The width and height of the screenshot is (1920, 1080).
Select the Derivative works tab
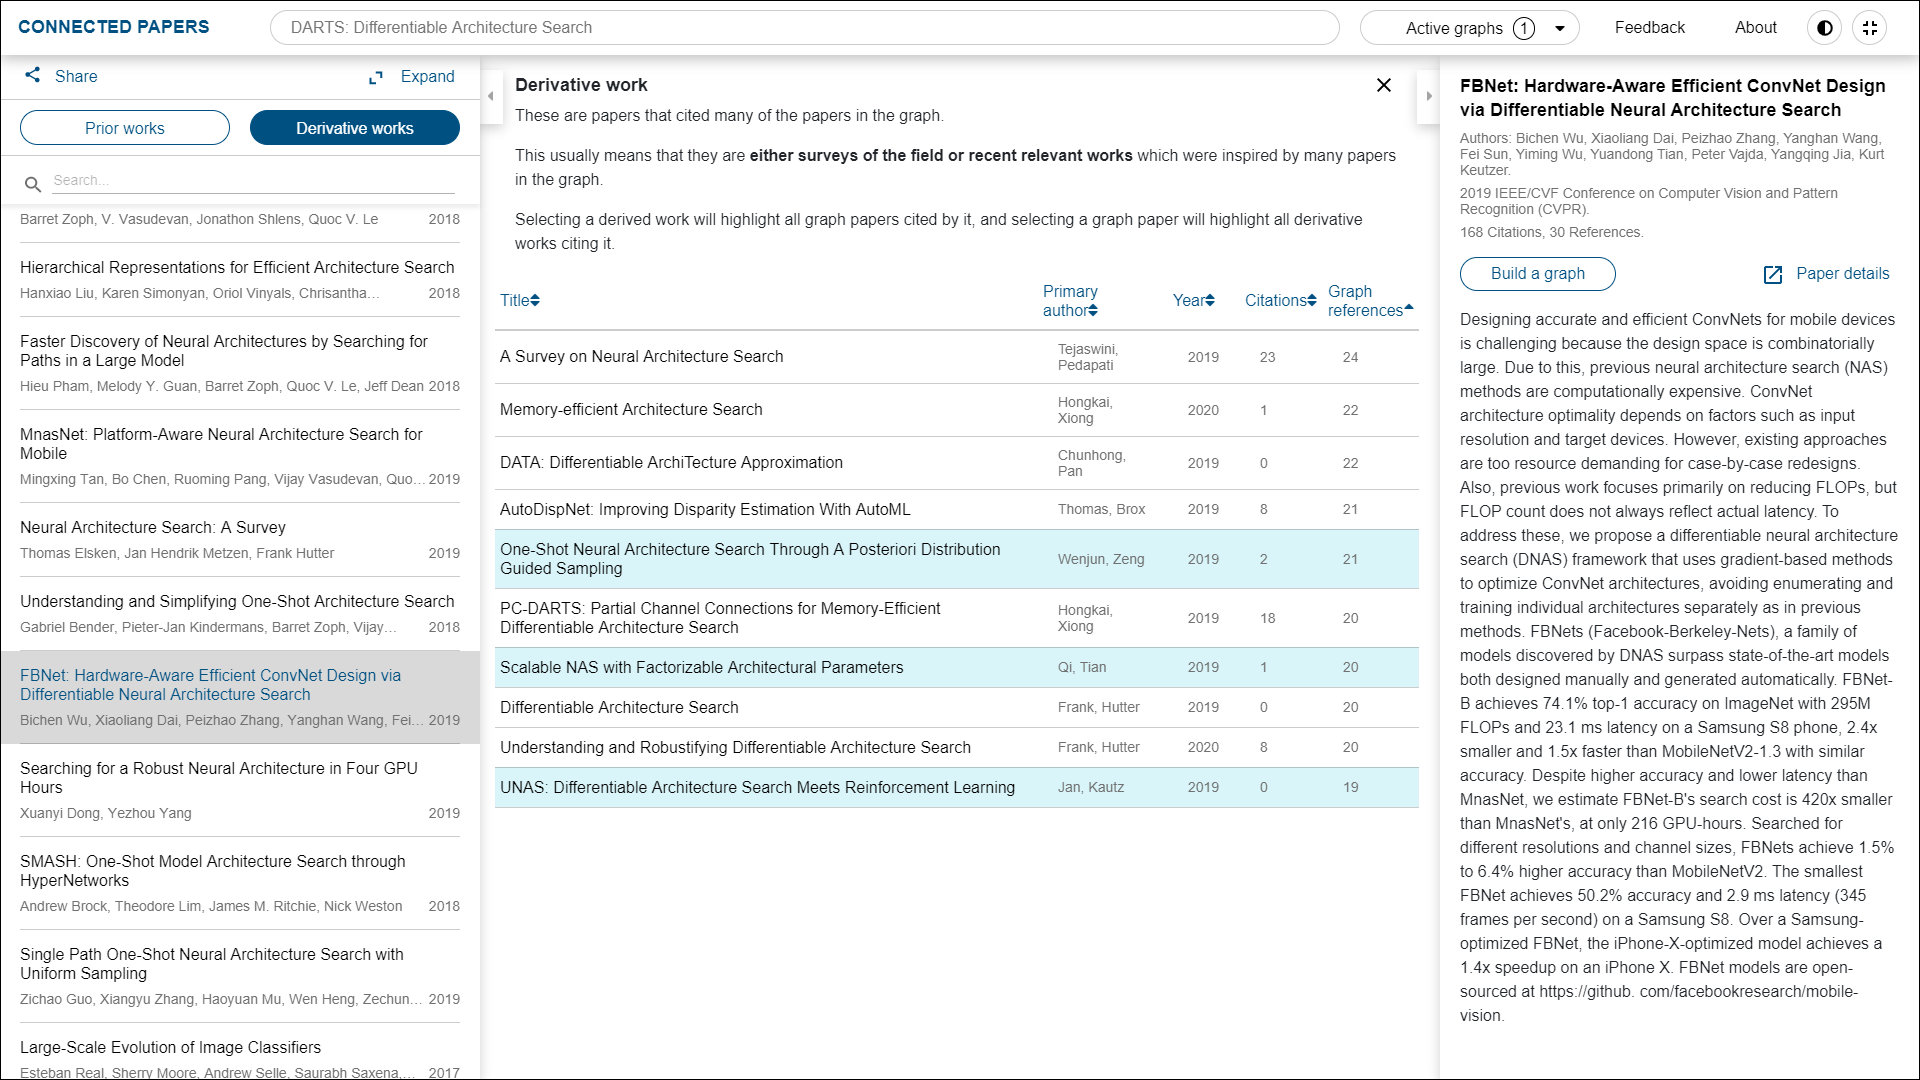(355, 128)
